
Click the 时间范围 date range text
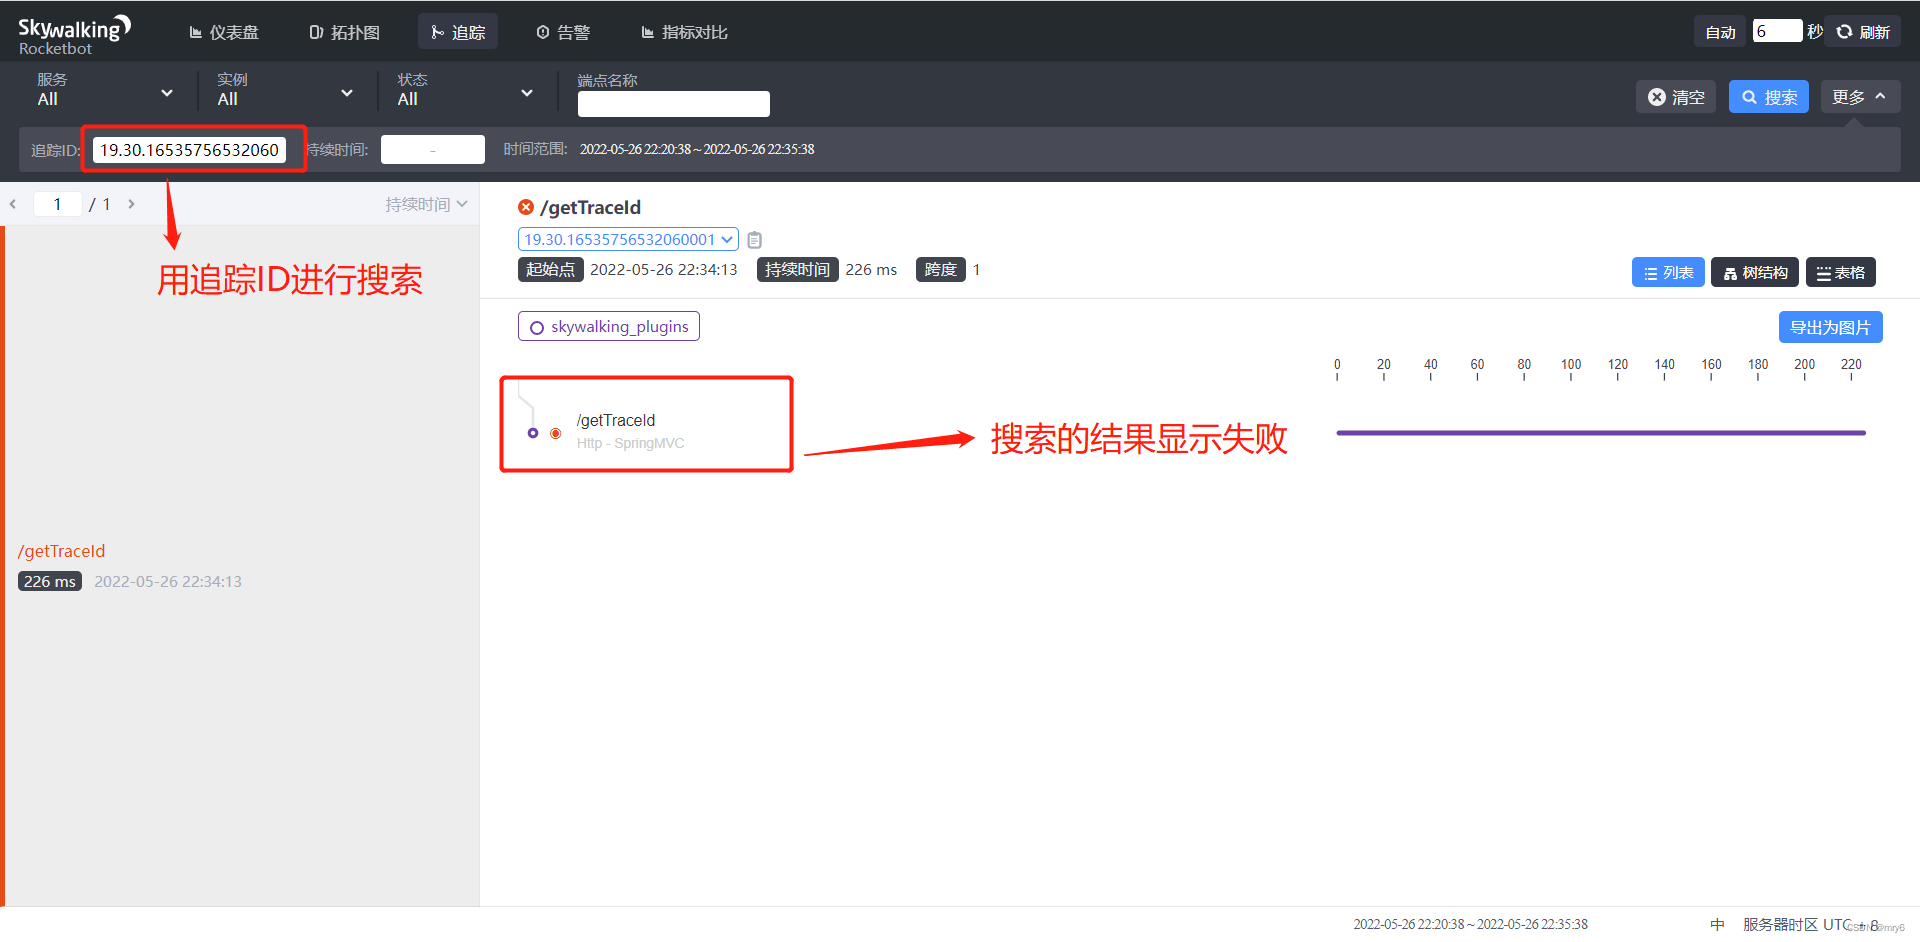697,149
